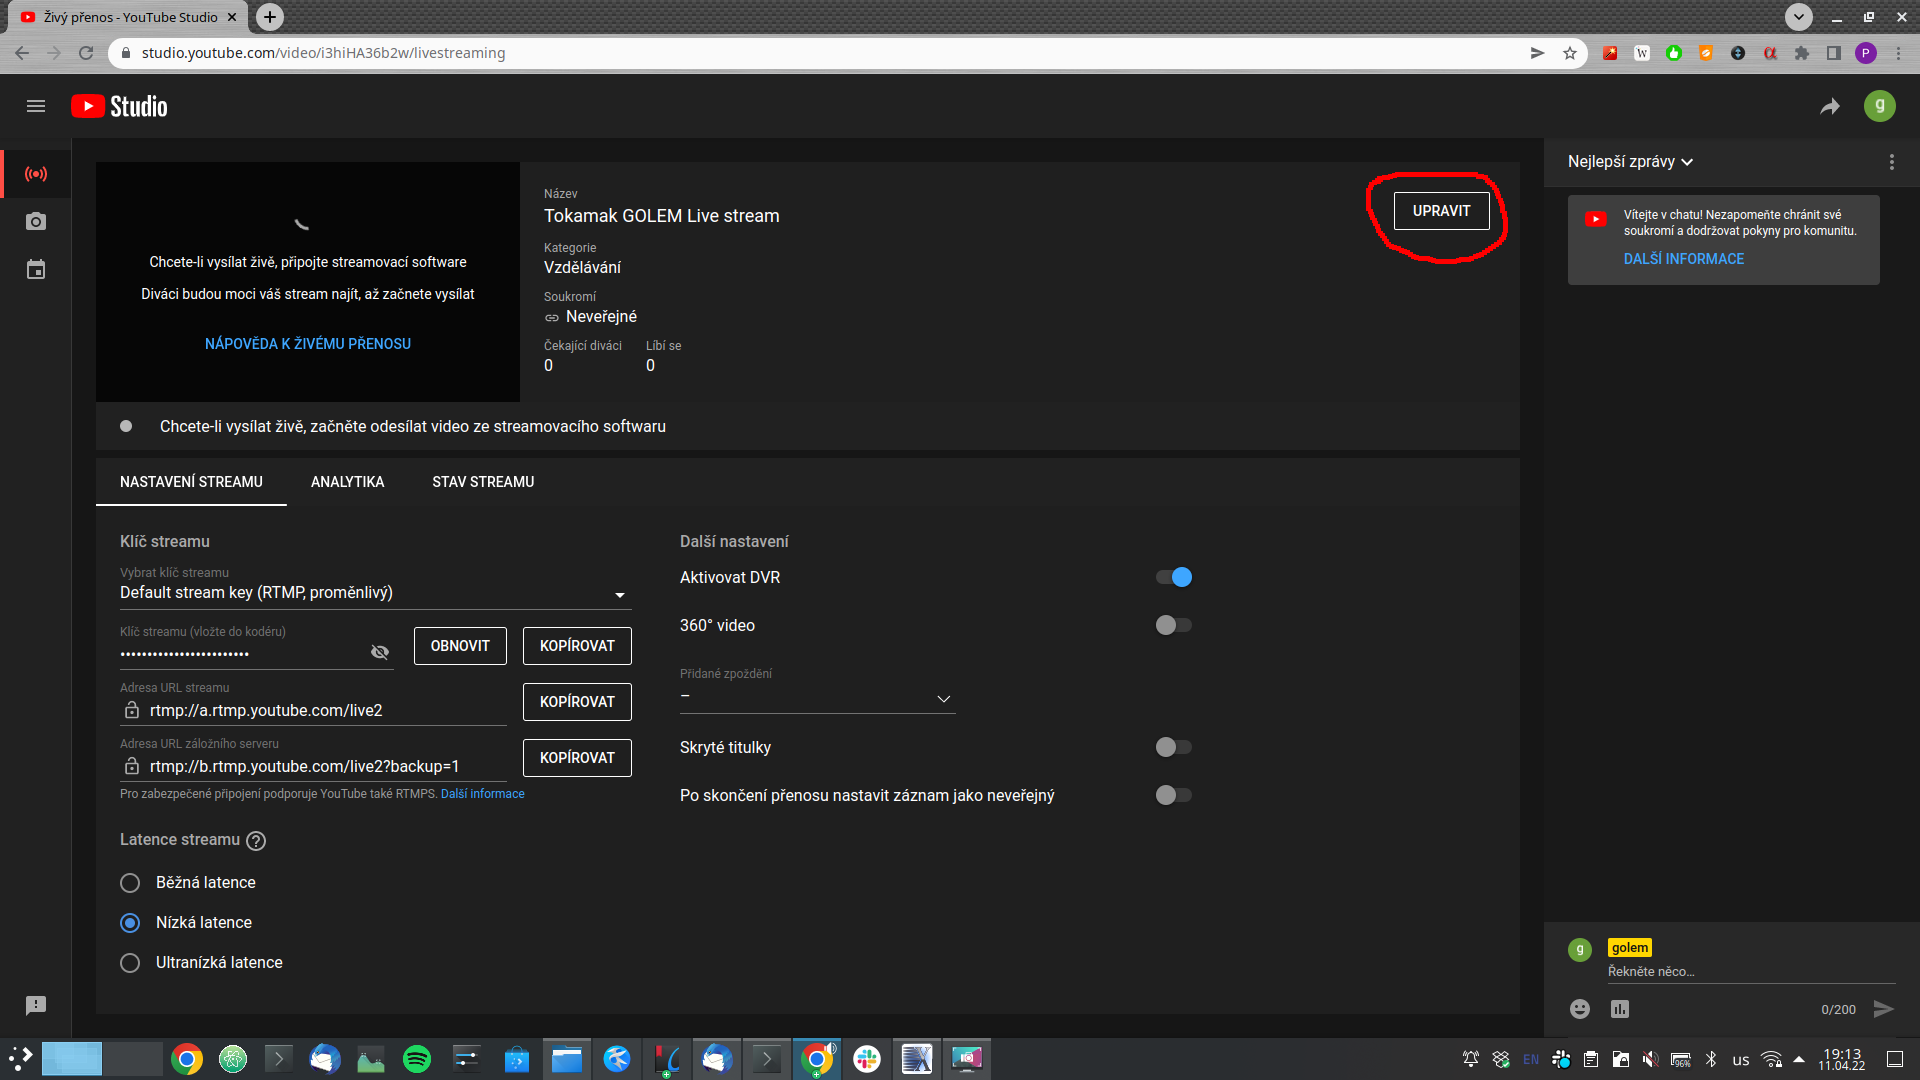The image size is (1920, 1080).
Task: Click the share arrow icon in header
Action: tap(1830, 106)
